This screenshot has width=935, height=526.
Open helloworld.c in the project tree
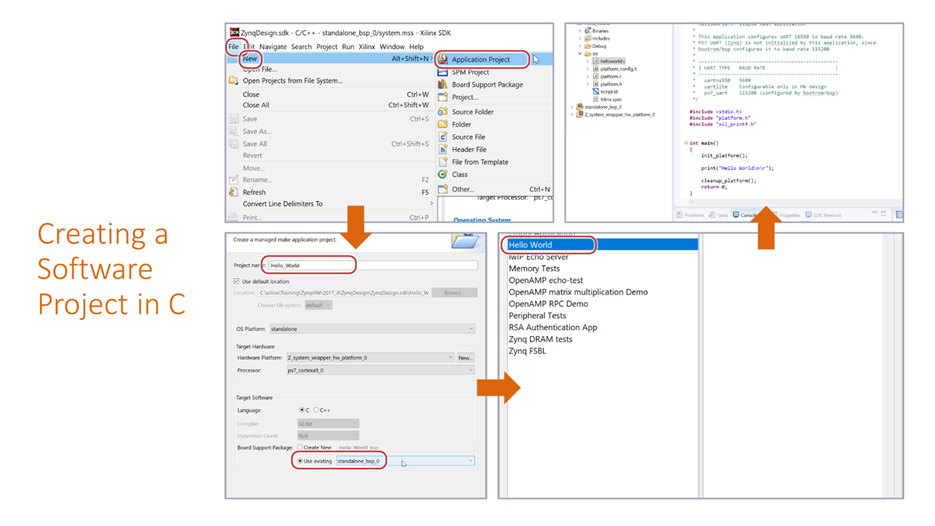(612, 61)
